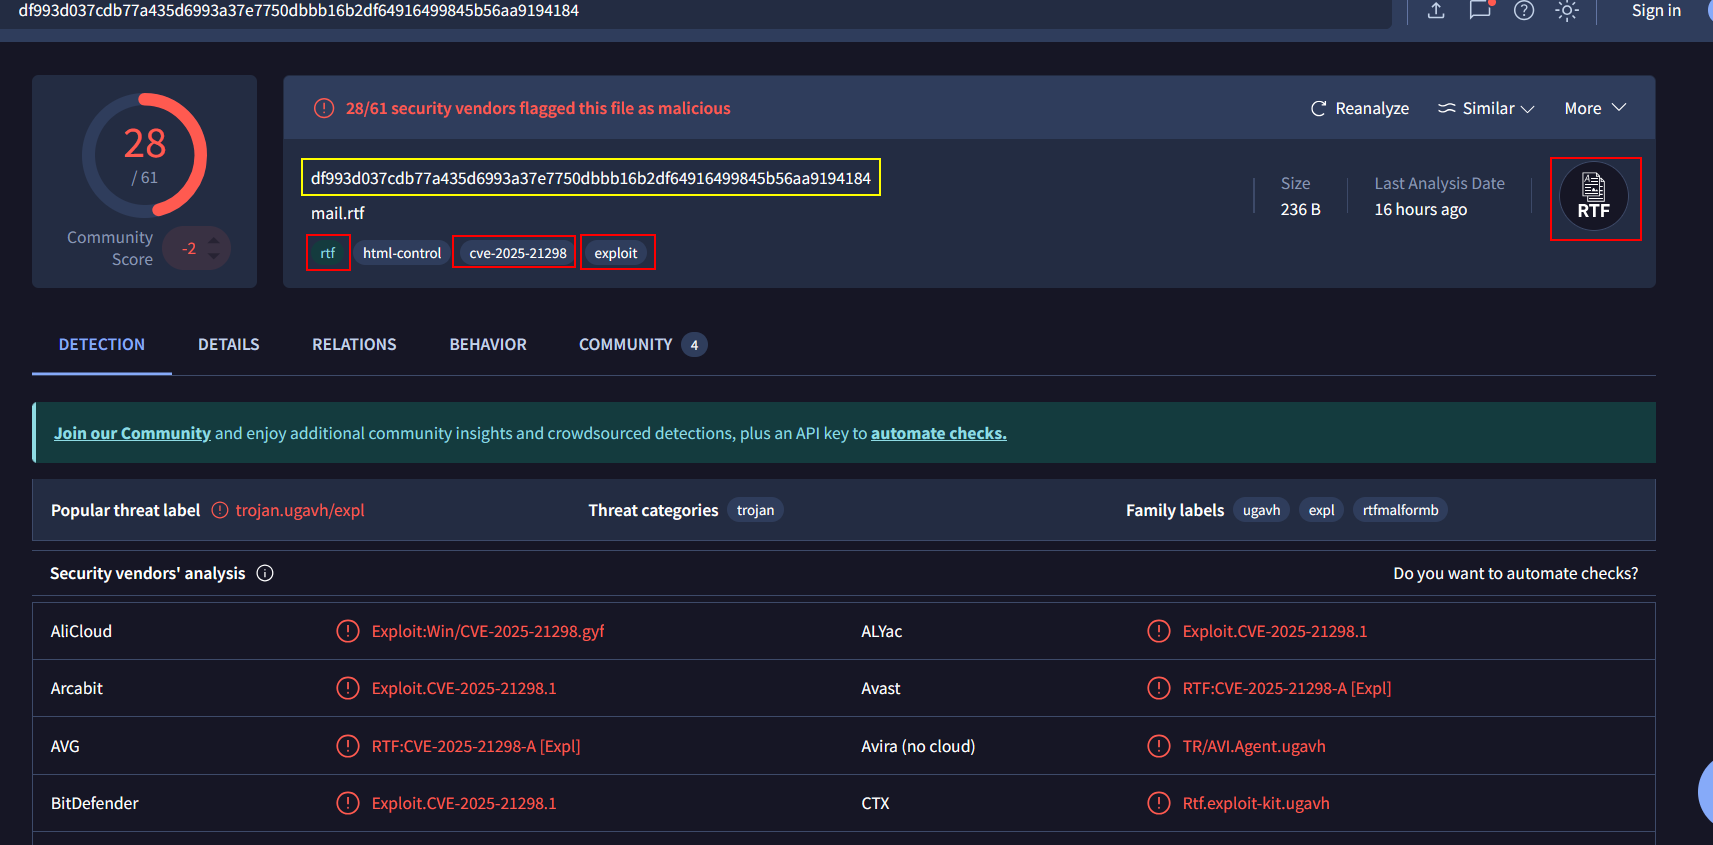This screenshot has width=1713, height=845.
Task: Open the Similar dropdown
Action: [1486, 108]
